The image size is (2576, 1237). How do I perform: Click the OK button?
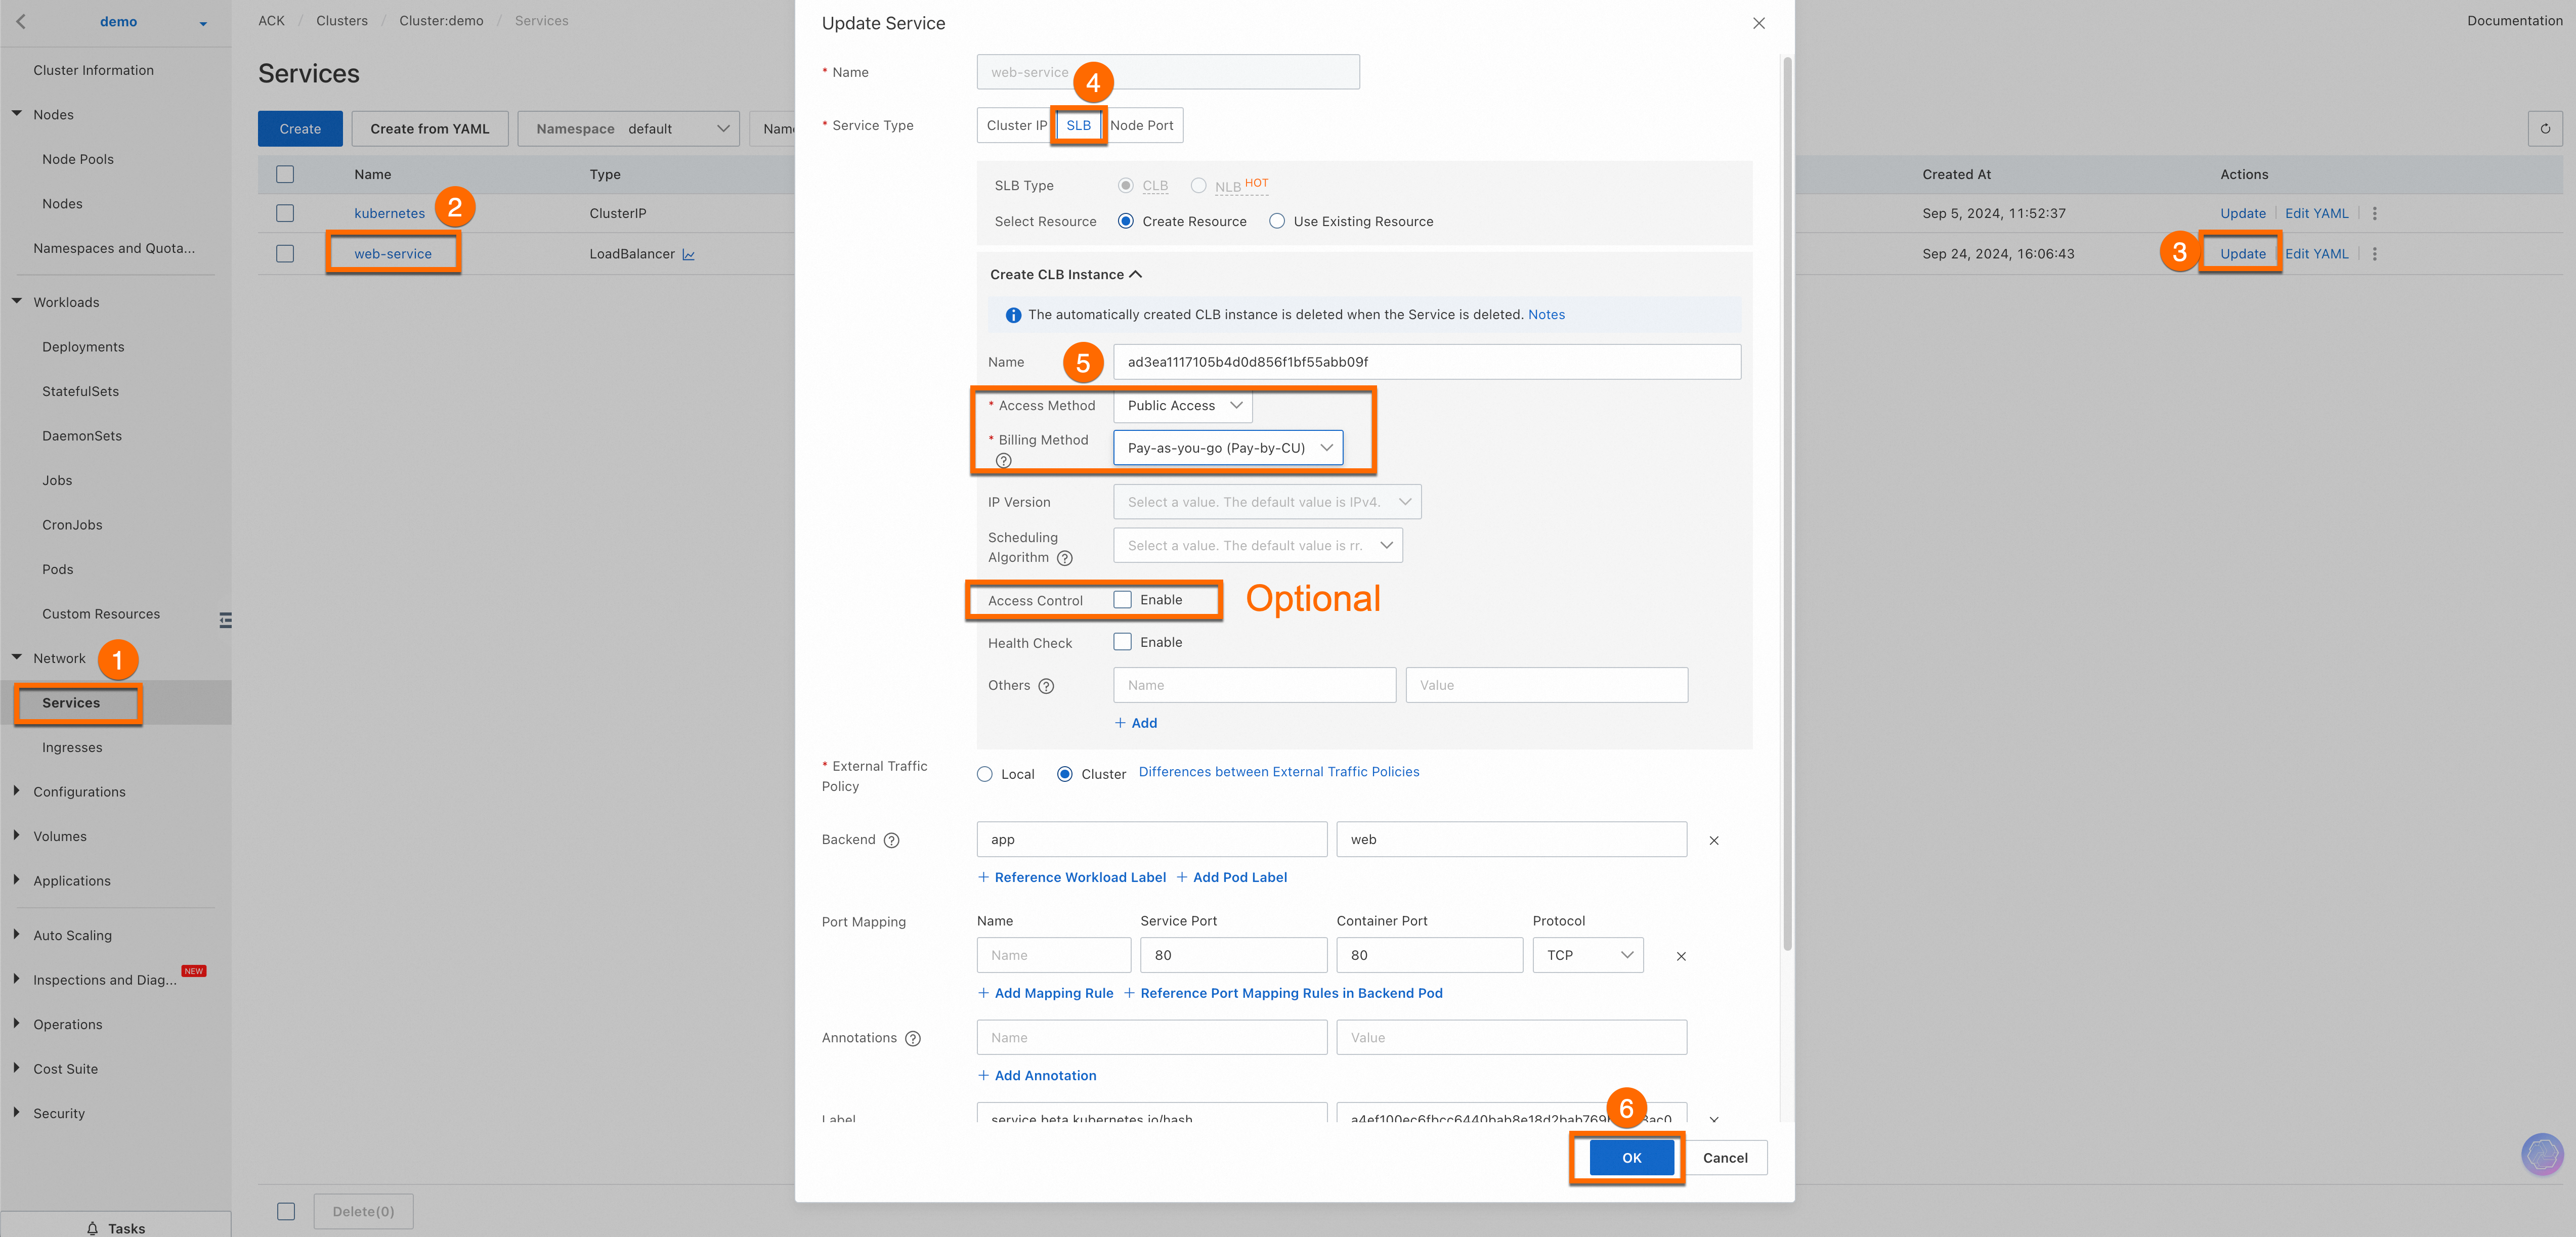(x=1631, y=1157)
